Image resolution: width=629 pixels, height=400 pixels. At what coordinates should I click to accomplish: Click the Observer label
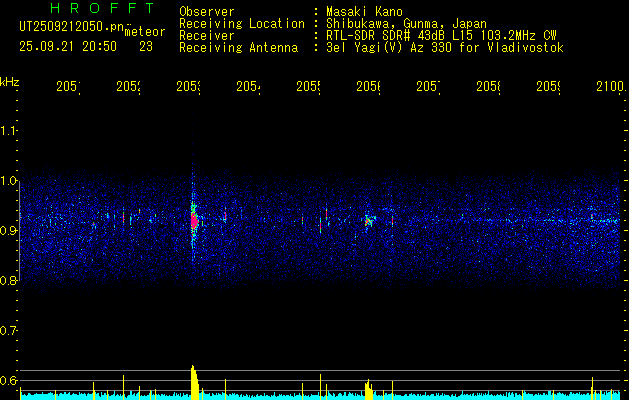pos(207,11)
